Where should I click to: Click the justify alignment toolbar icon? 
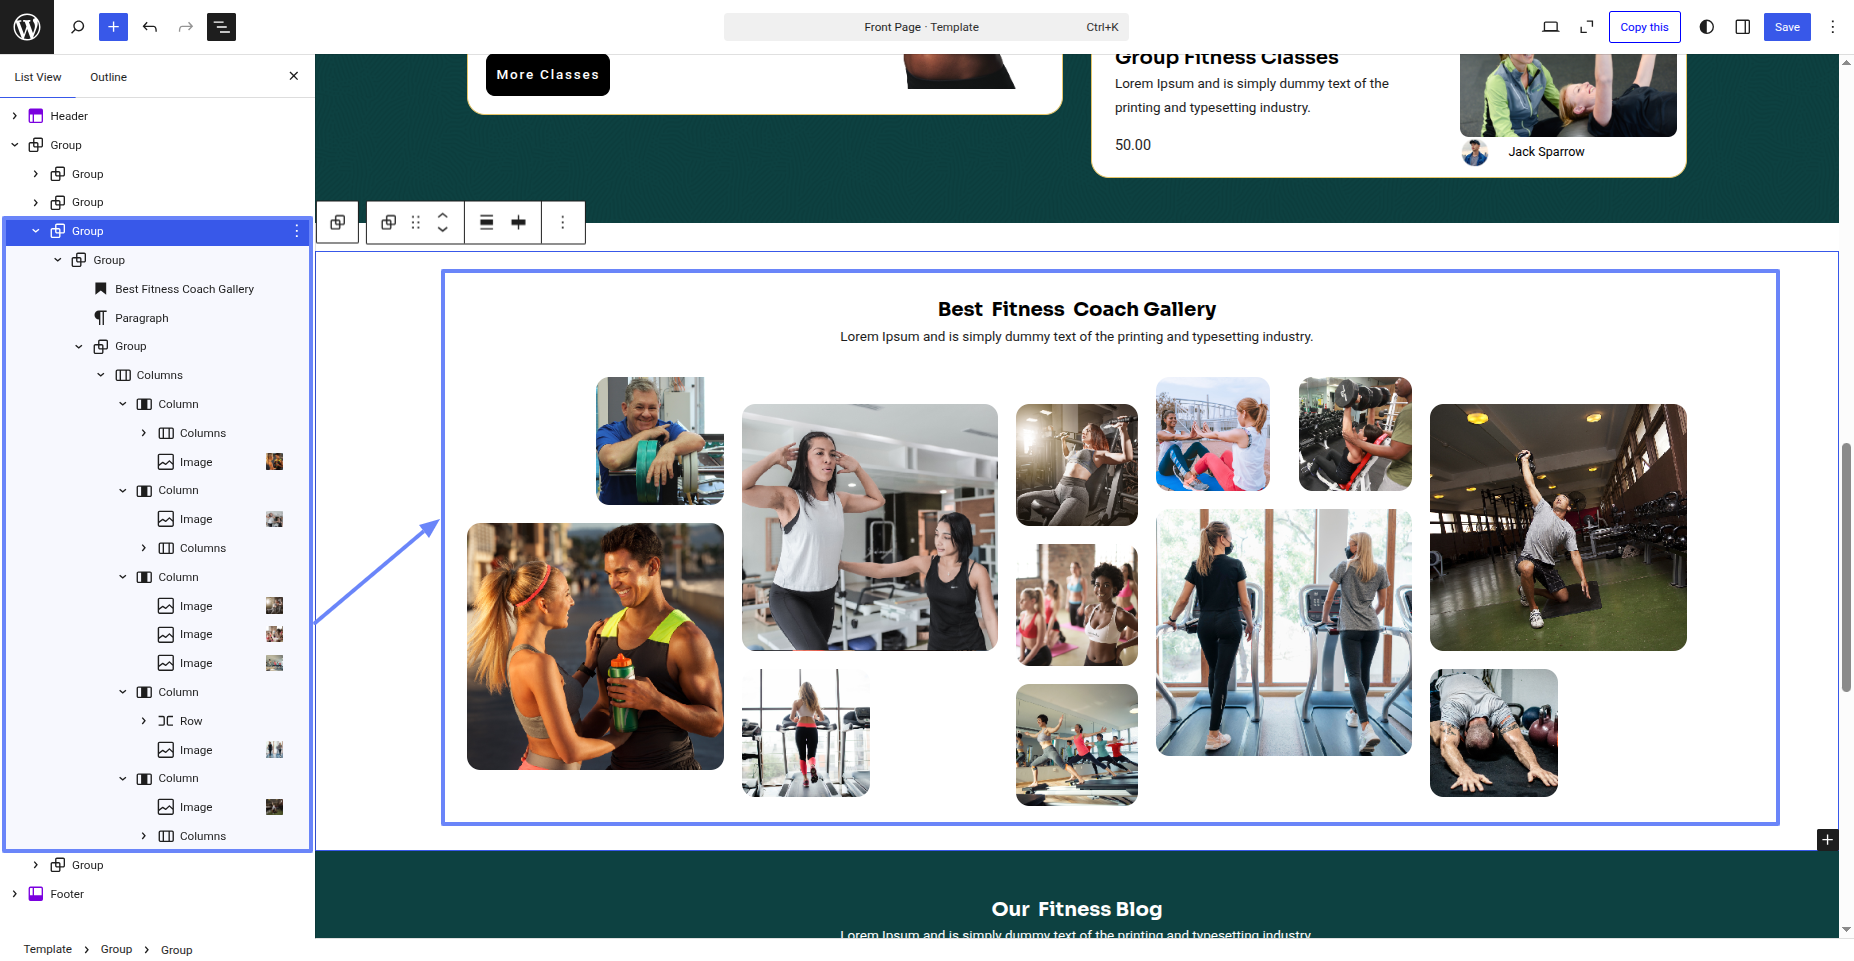point(518,222)
